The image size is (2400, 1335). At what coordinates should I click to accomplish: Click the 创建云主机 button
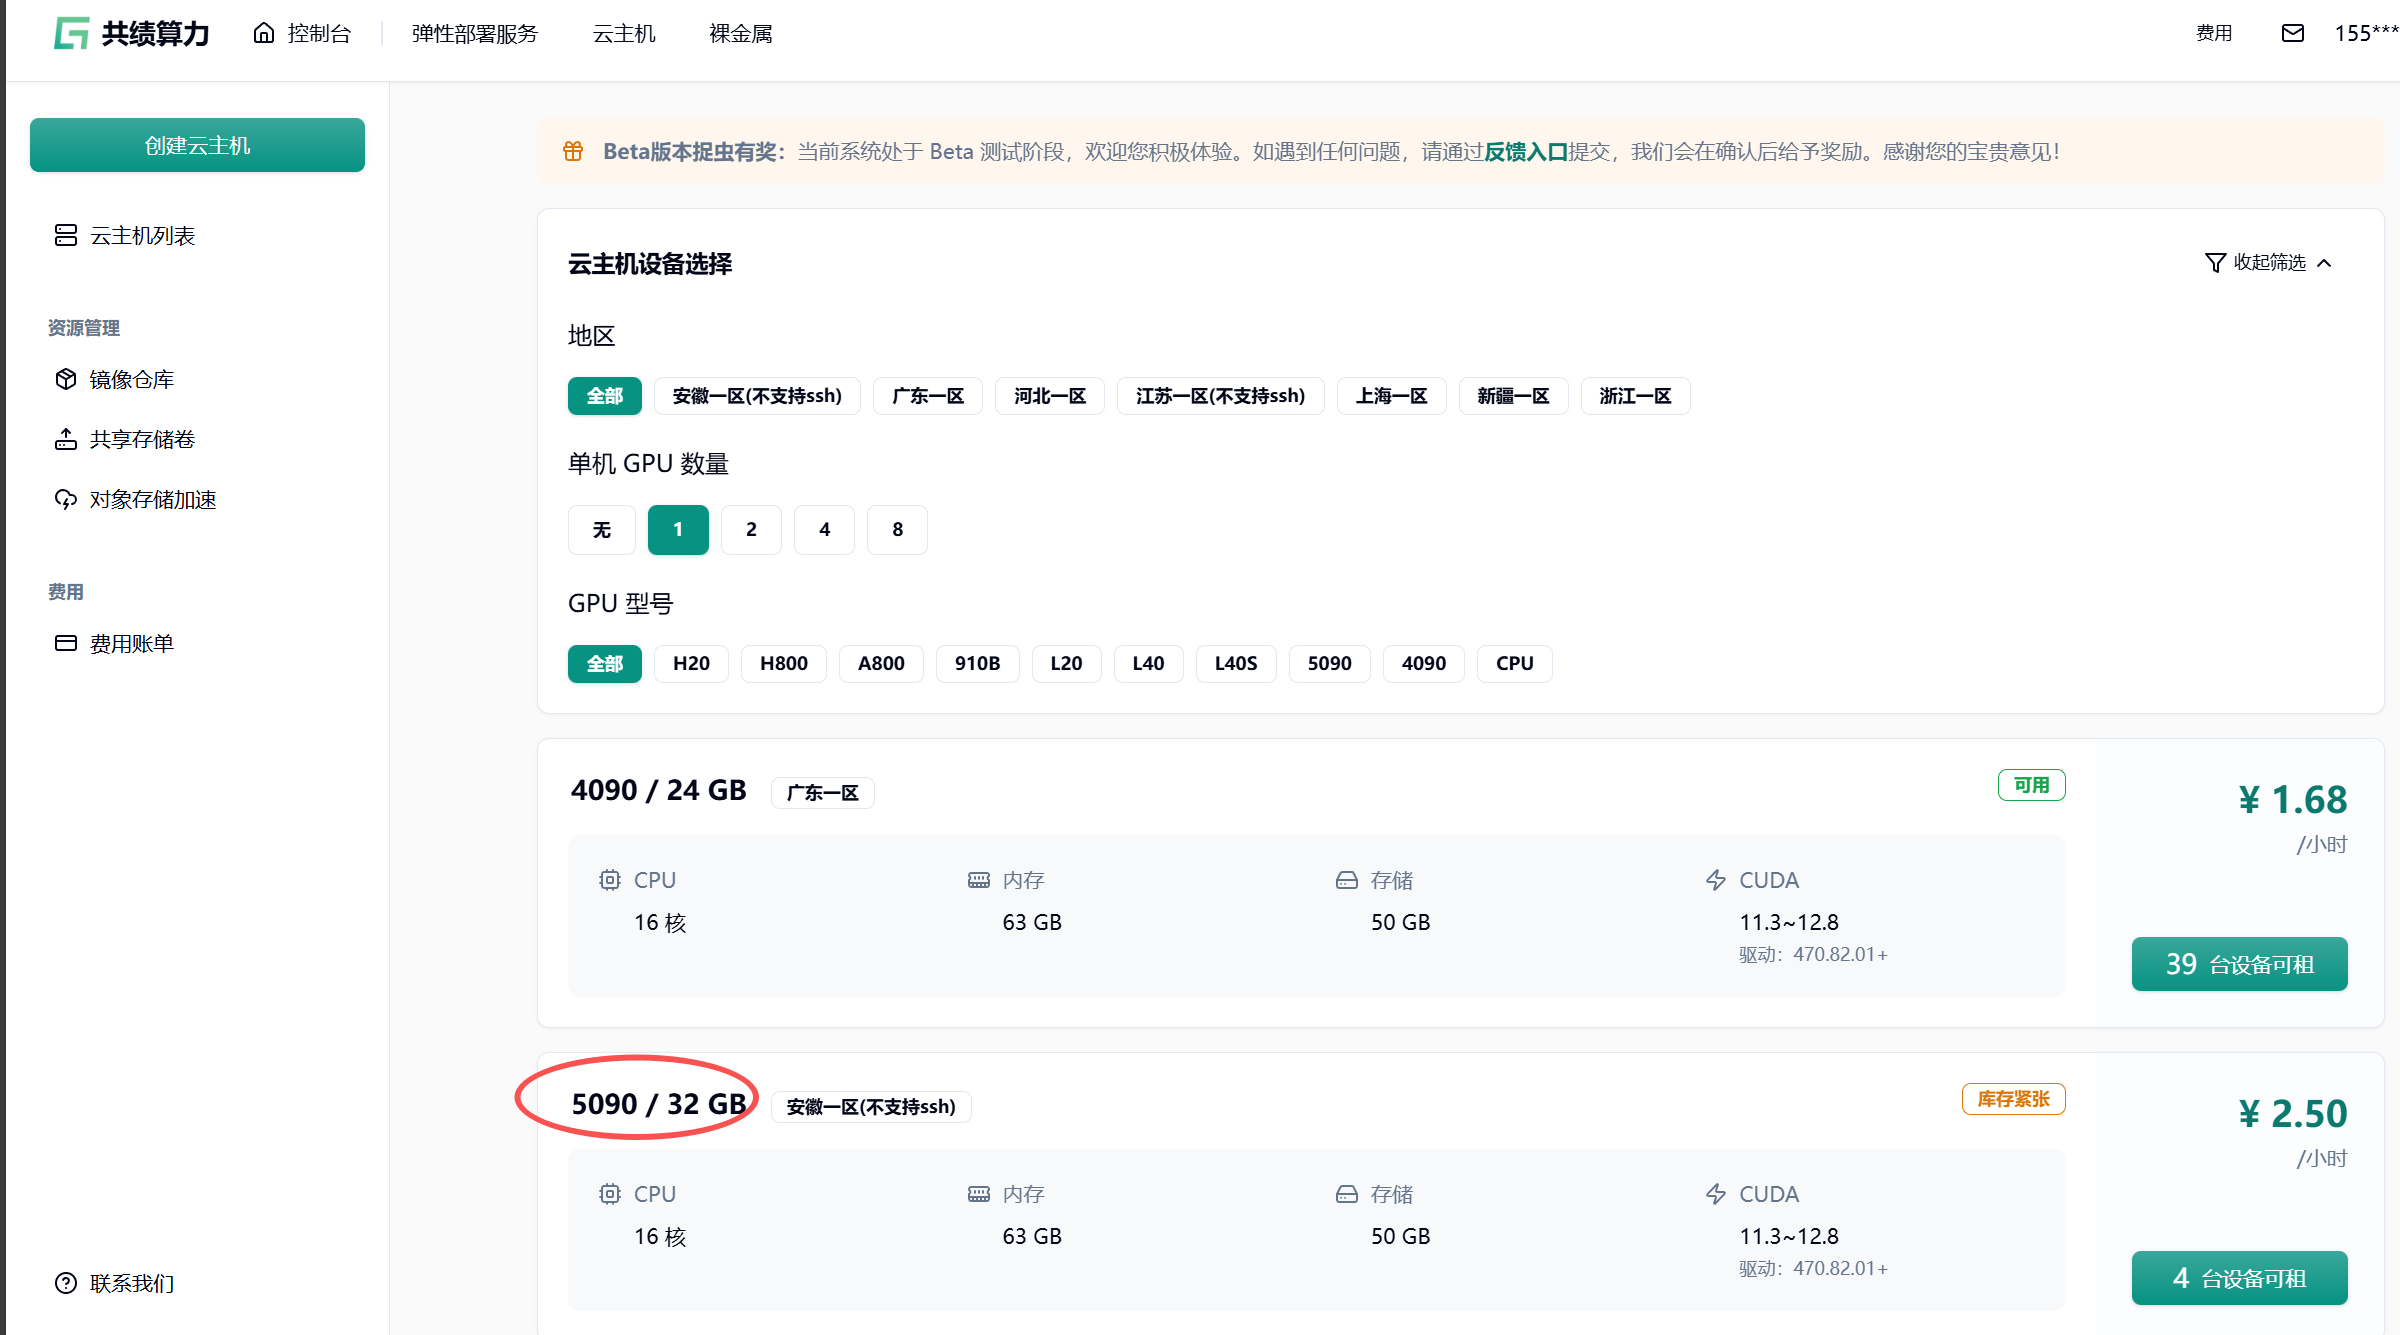pyautogui.click(x=197, y=145)
